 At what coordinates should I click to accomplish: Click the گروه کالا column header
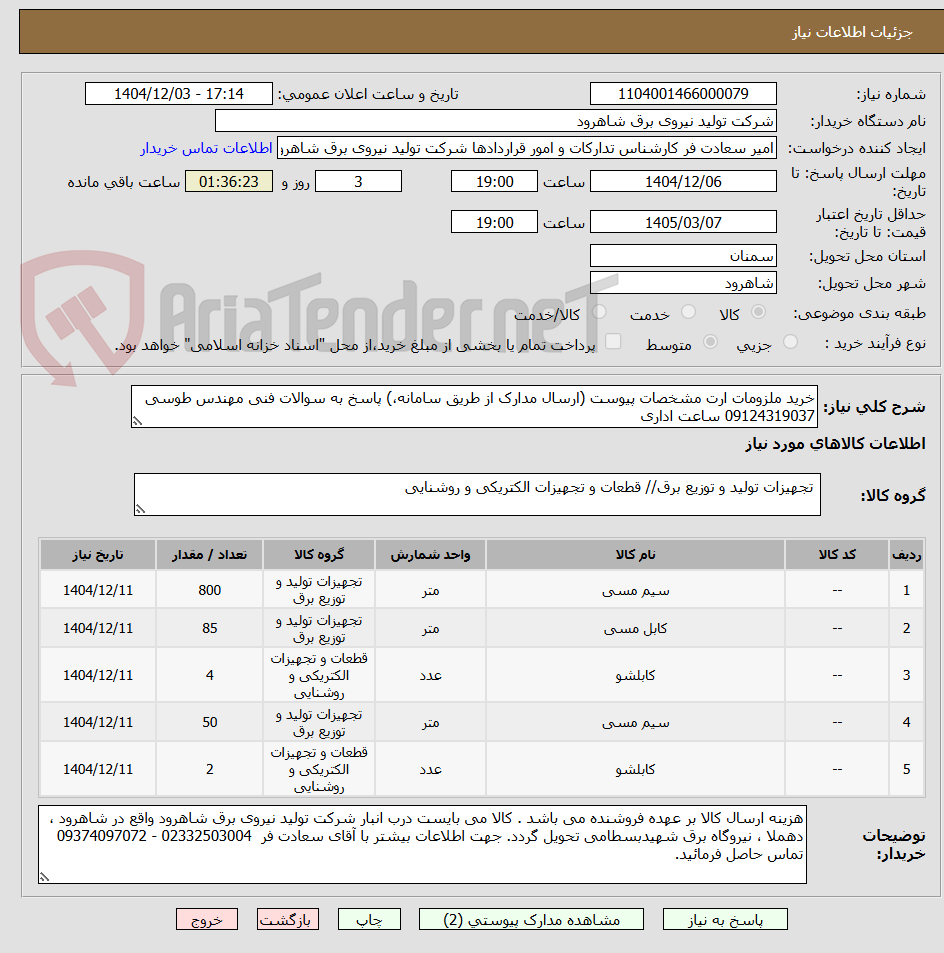[x=319, y=554]
